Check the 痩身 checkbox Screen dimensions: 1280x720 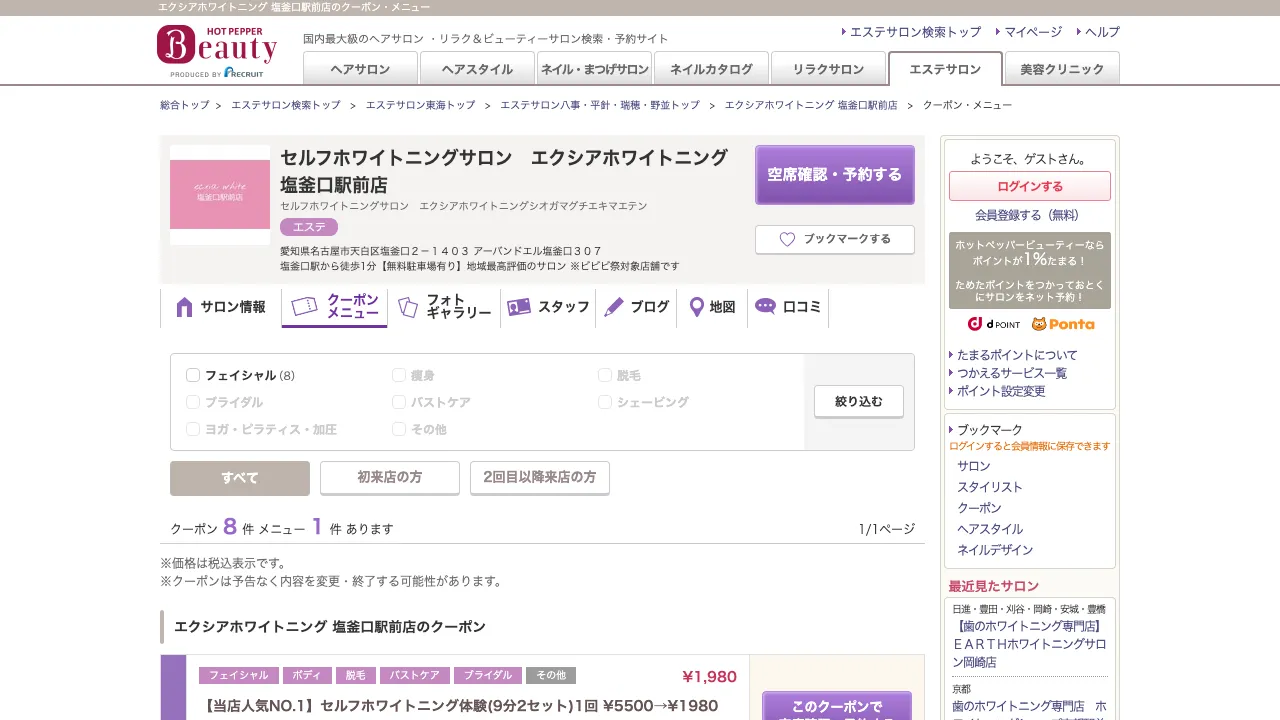pyautogui.click(x=399, y=375)
